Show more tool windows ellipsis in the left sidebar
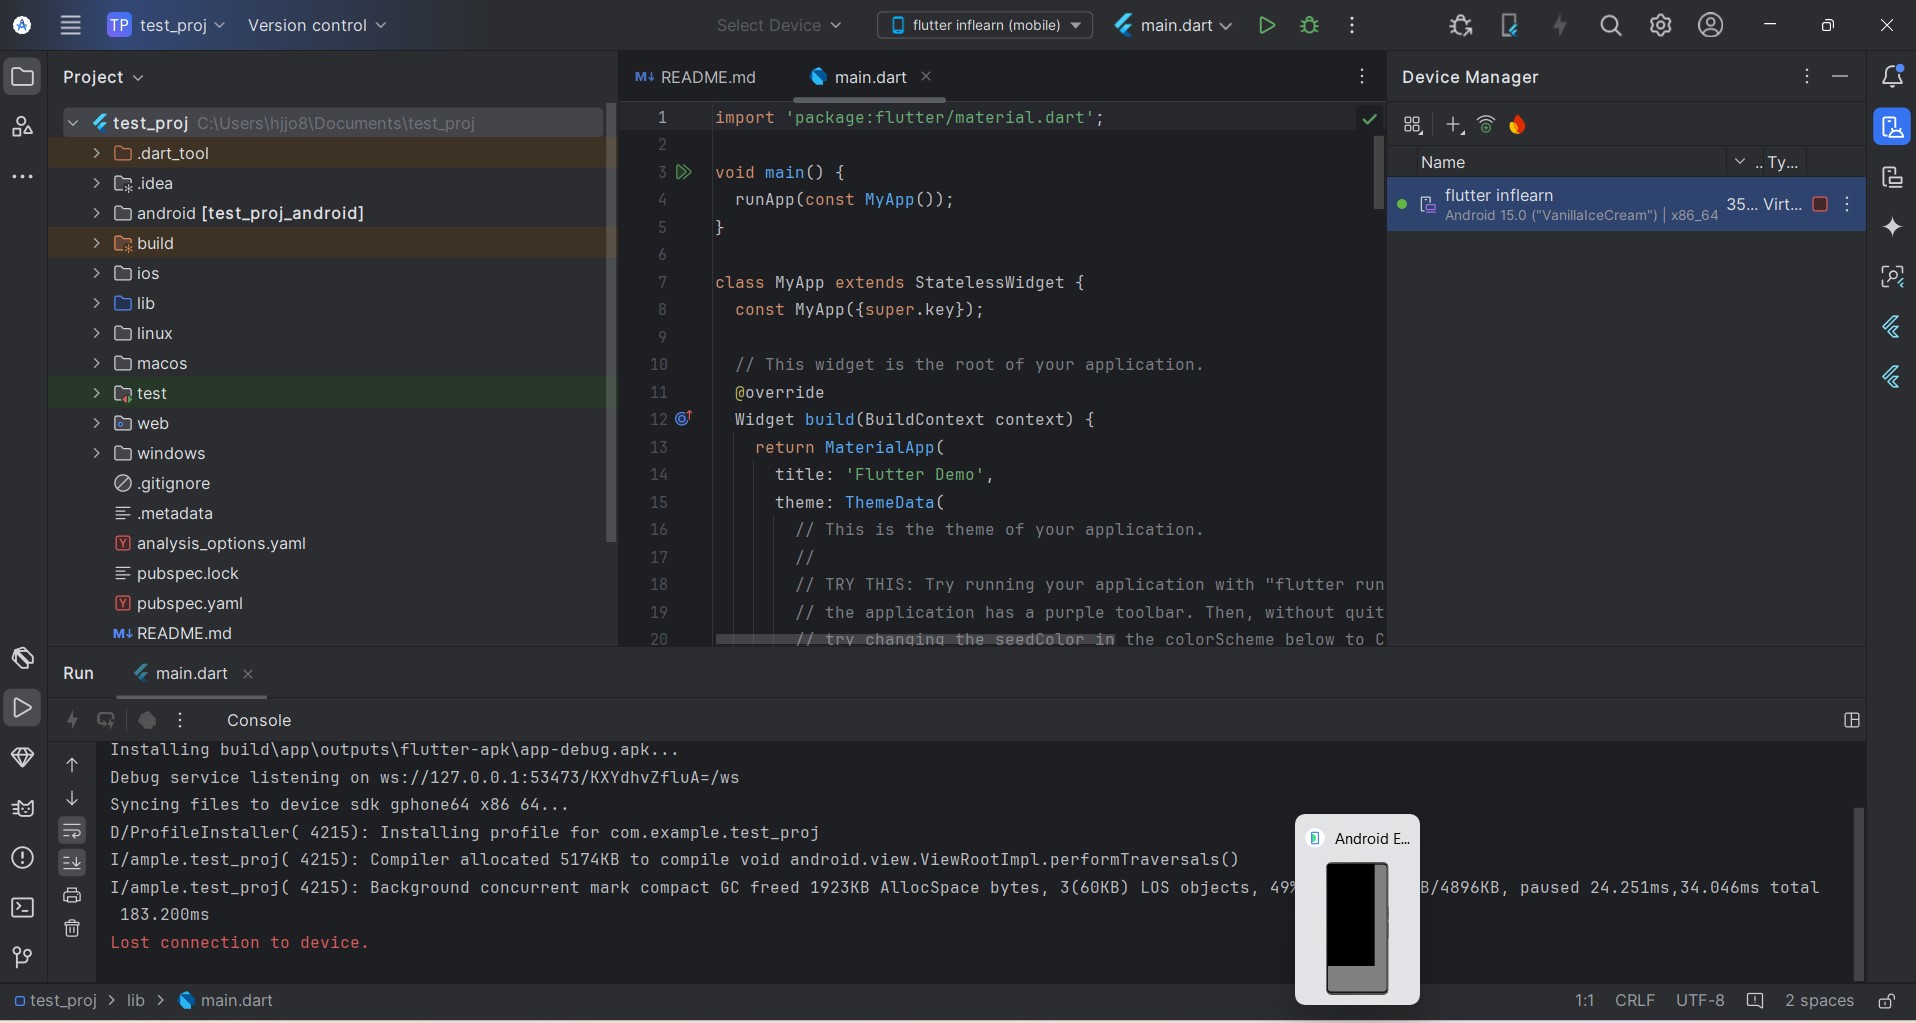Screen dimensions: 1916x1023 click(x=22, y=177)
